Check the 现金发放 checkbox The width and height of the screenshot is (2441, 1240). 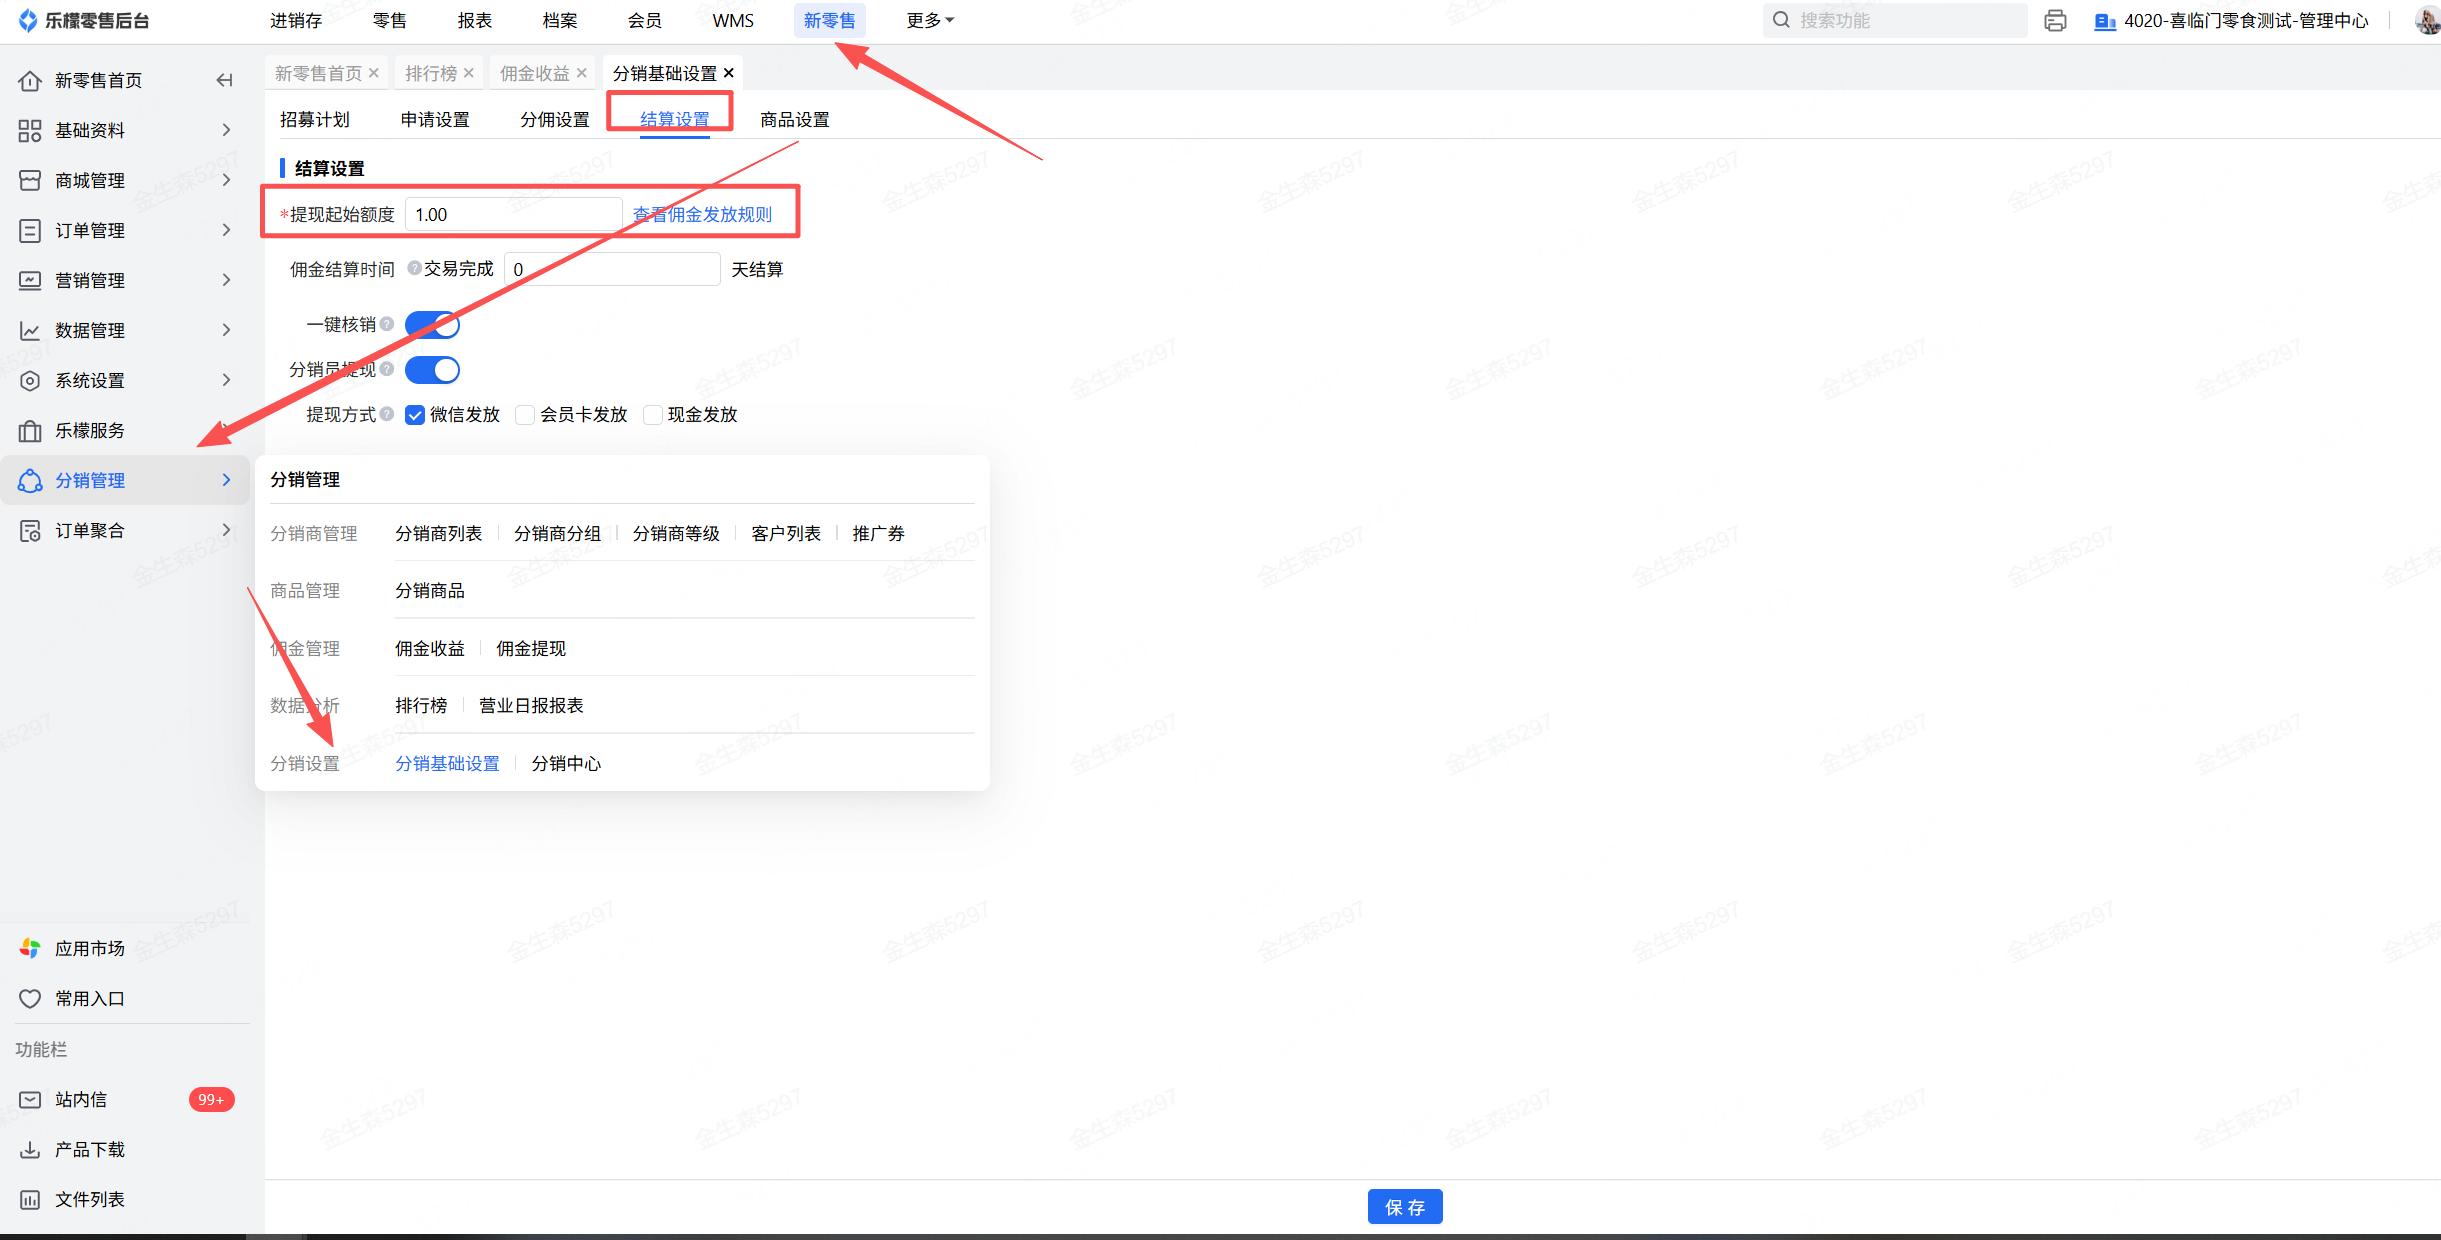pos(653,415)
